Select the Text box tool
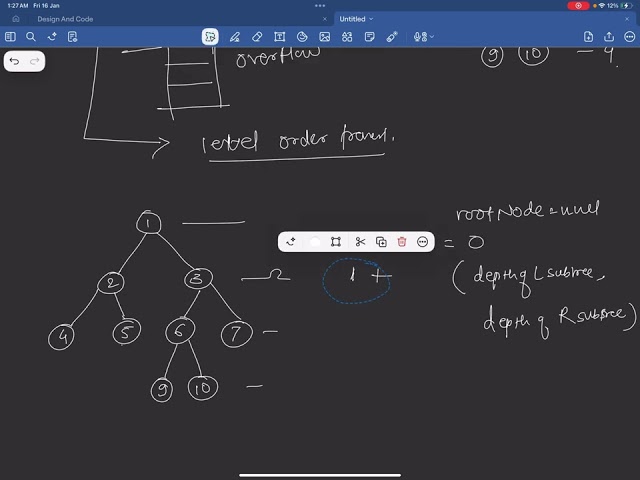 click(280, 37)
